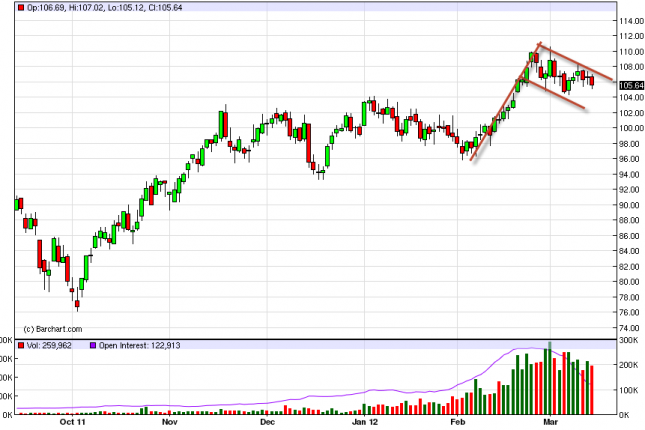The height and width of the screenshot is (430, 645).
Task: Click the 94.00 price axis label
Action: click(x=631, y=174)
